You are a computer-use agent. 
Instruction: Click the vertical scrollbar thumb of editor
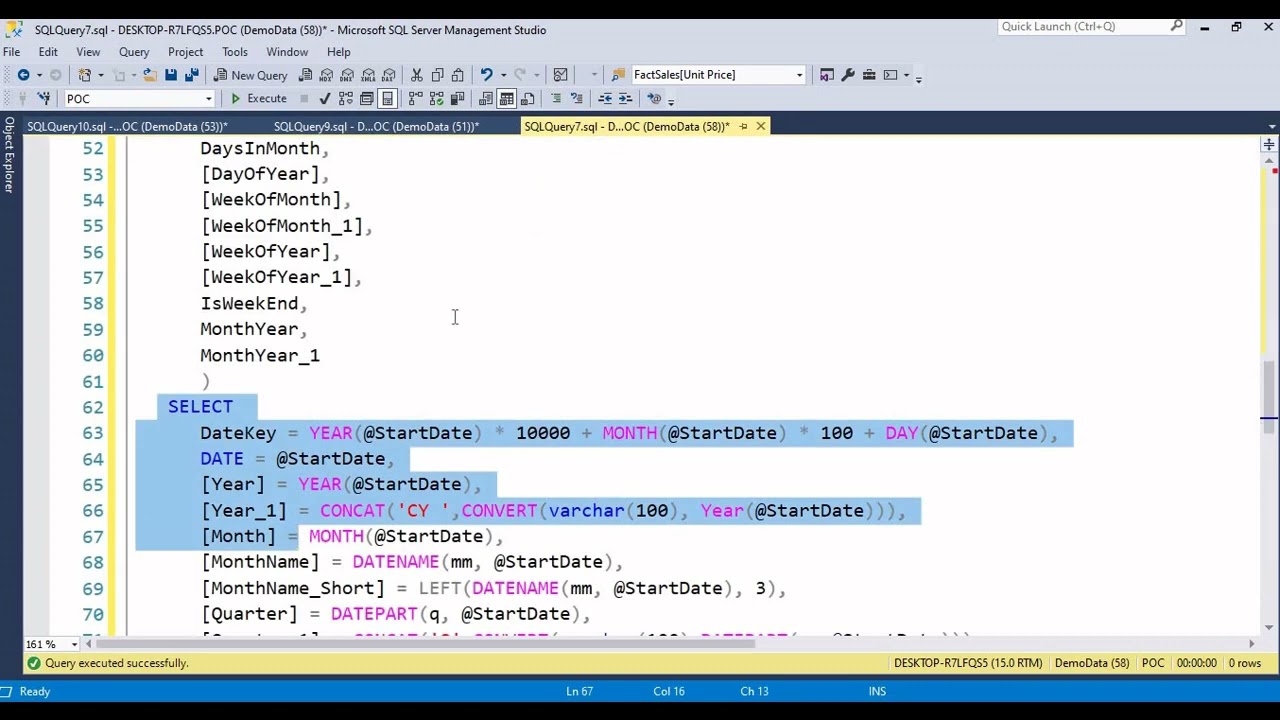coord(1269,396)
